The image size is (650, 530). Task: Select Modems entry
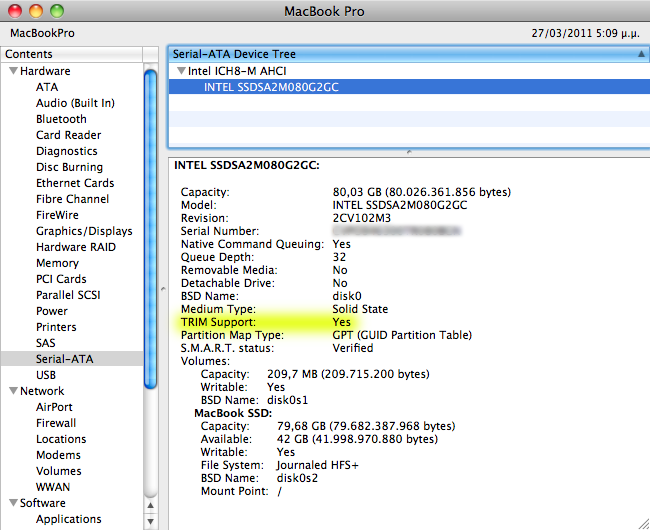tap(58, 455)
